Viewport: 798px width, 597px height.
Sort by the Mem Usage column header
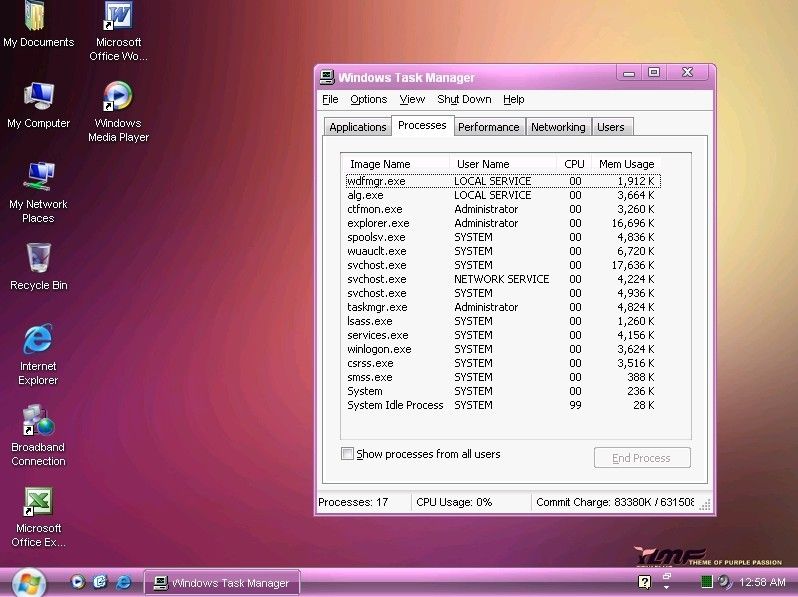coord(626,164)
